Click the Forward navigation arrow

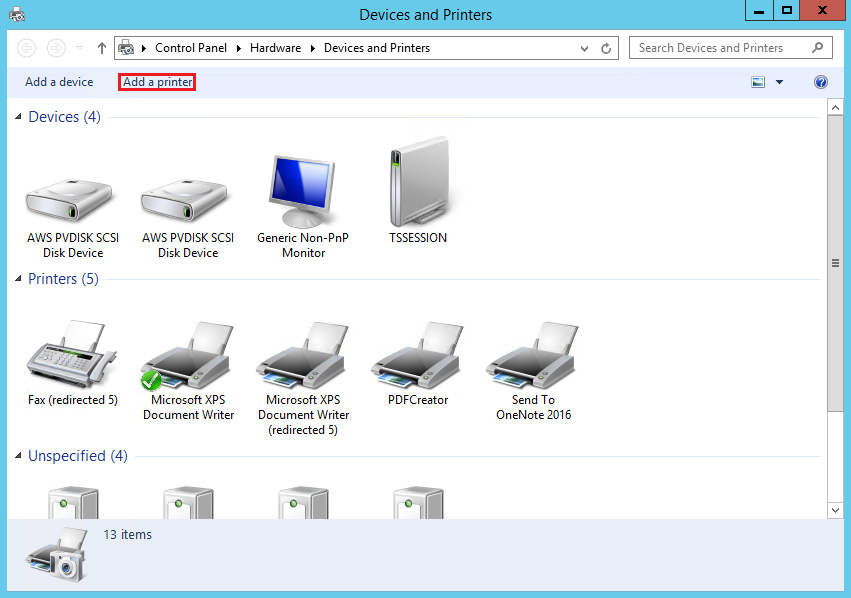56,48
